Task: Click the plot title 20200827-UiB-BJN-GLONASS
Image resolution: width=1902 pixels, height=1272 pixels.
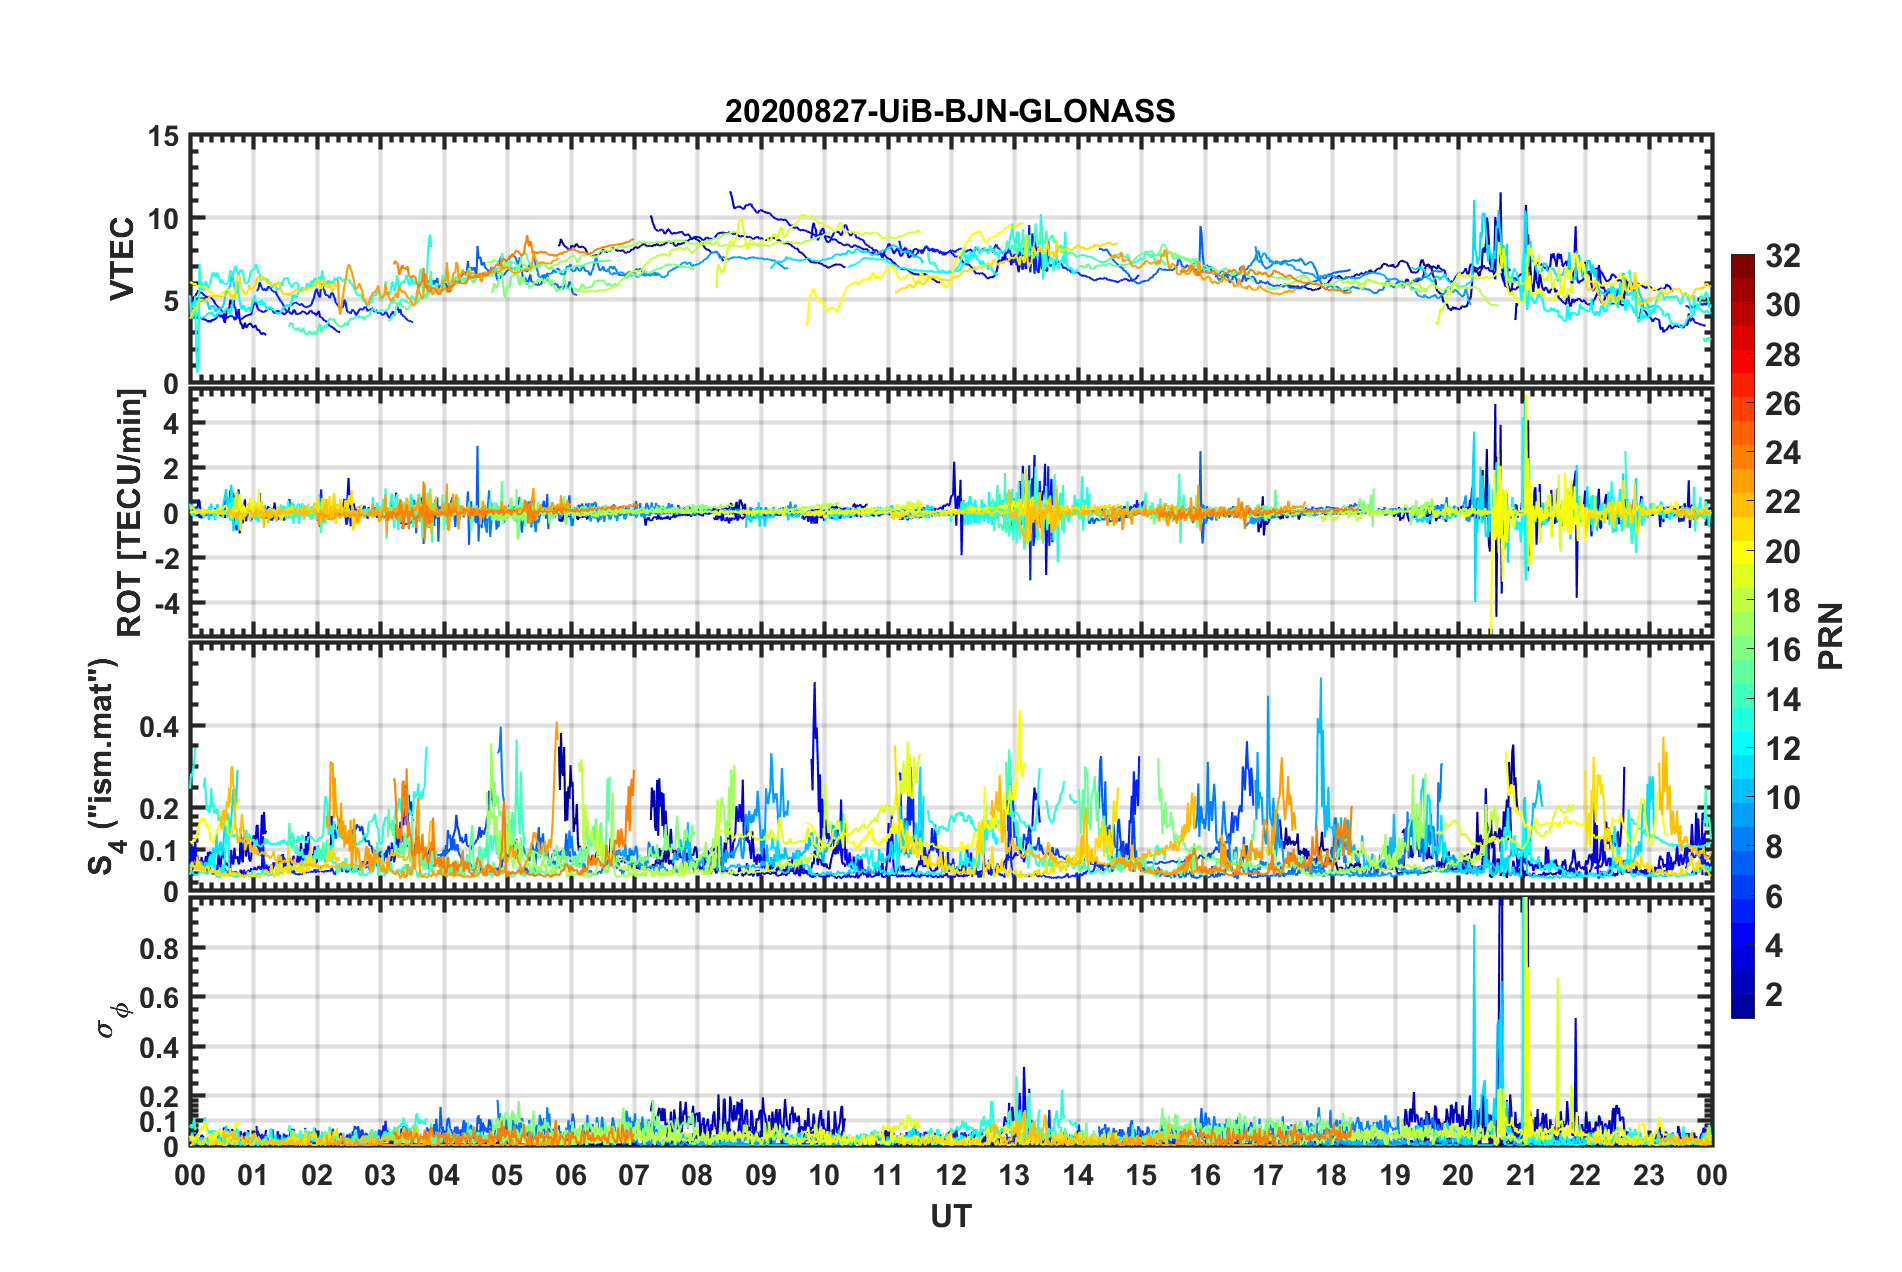Action: click(x=950, y=111)
